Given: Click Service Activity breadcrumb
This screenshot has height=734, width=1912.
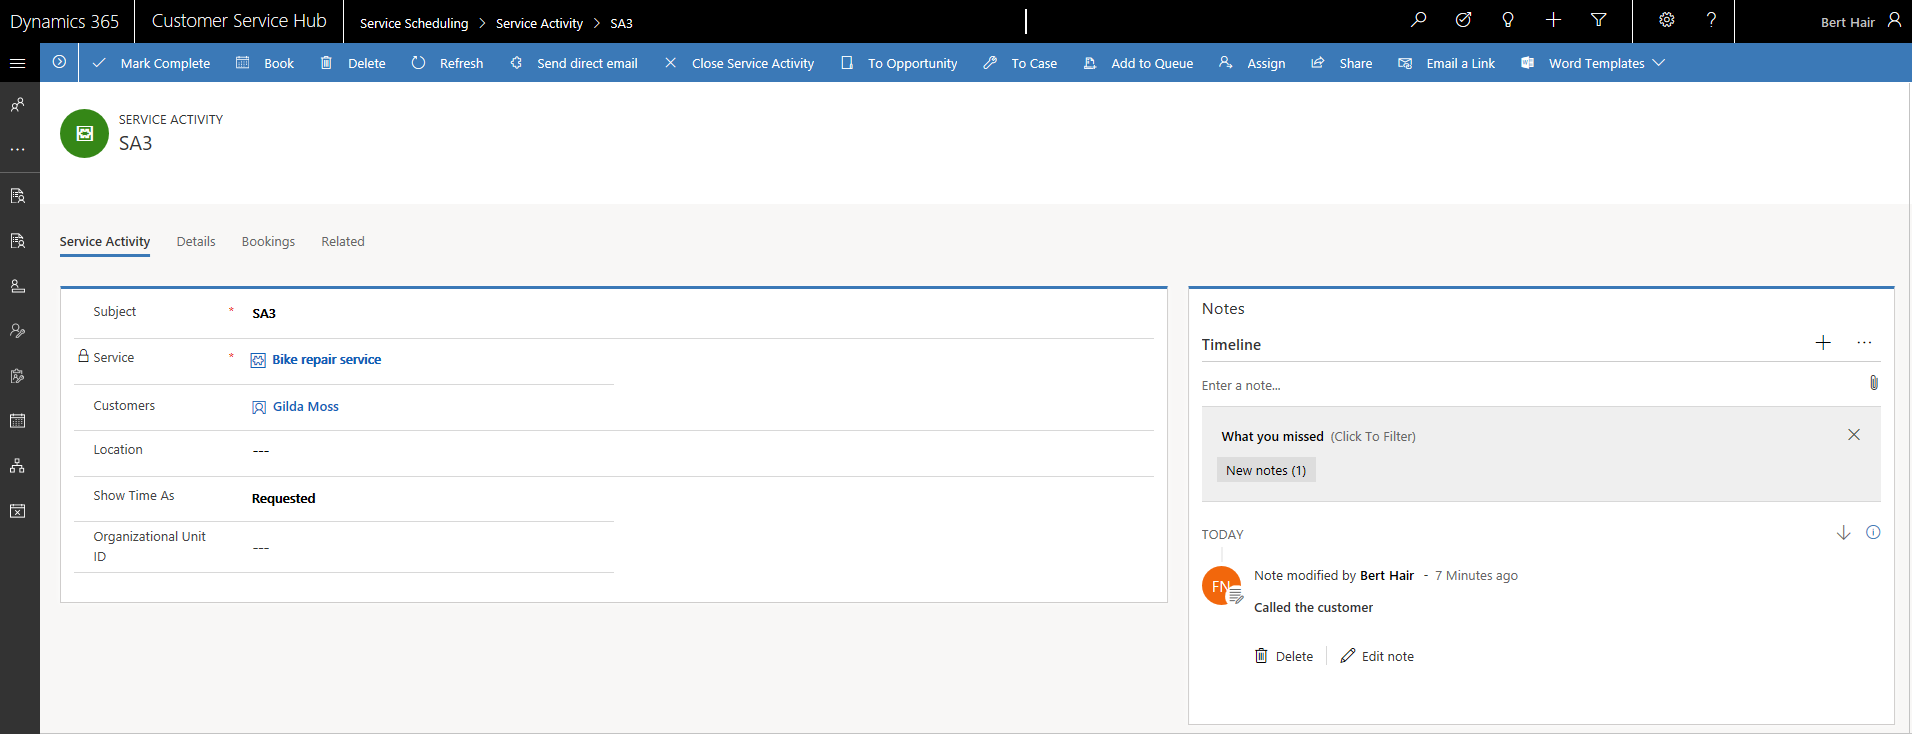Looking at the screenshot, I should pyautogui.click(x=539, y=23).
